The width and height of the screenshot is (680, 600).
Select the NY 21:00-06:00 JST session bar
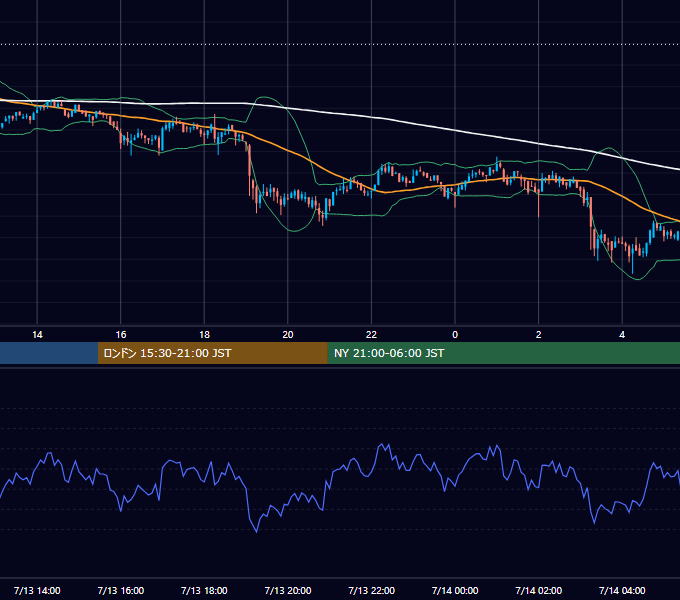[503, 353]
